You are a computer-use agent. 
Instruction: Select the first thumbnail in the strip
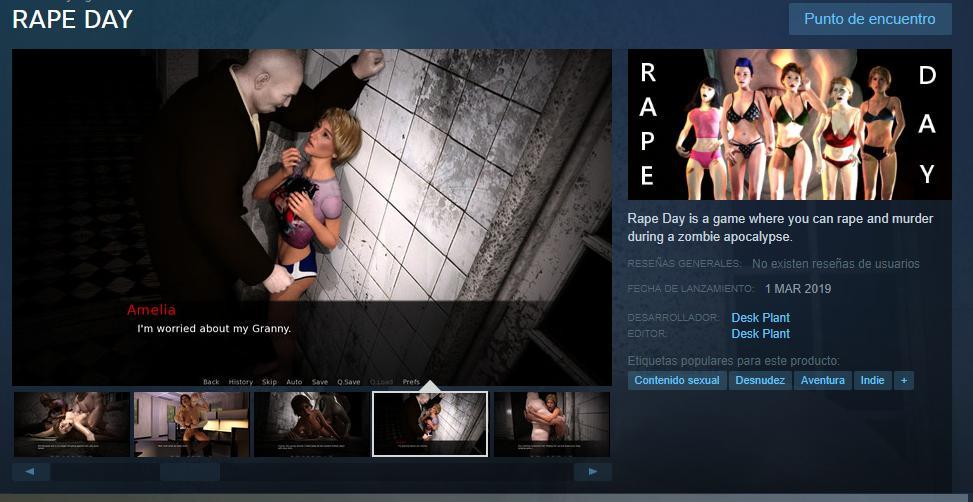(x=71, y=424)
